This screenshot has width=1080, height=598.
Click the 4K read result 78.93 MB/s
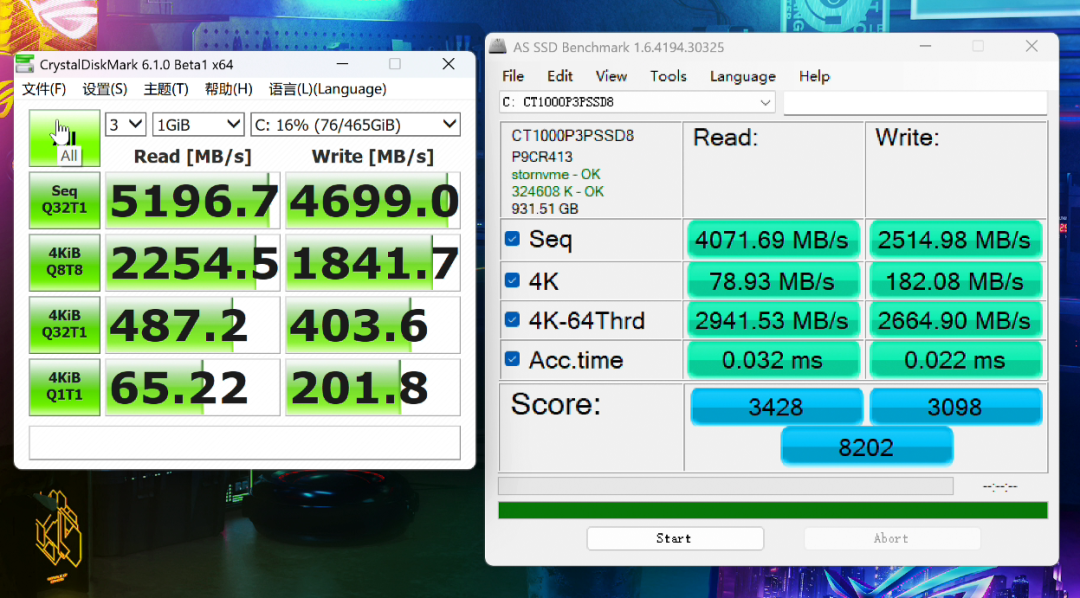pos(773,281)
